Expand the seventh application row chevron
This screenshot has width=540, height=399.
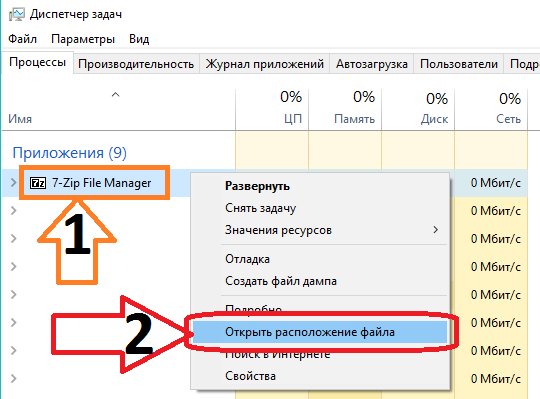tap(13, 350)
